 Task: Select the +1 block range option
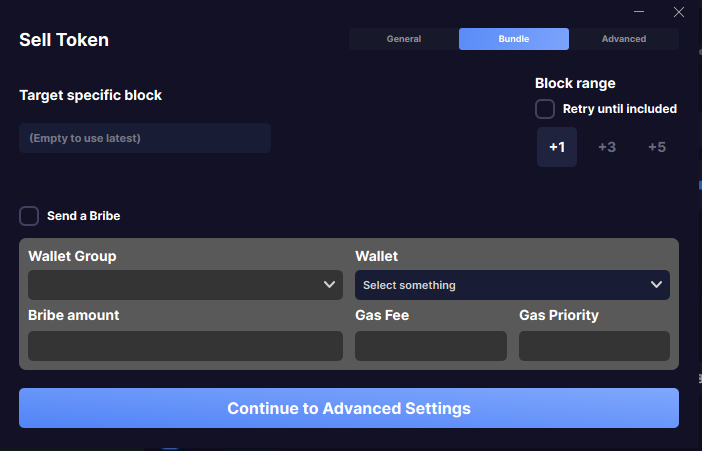557,147
